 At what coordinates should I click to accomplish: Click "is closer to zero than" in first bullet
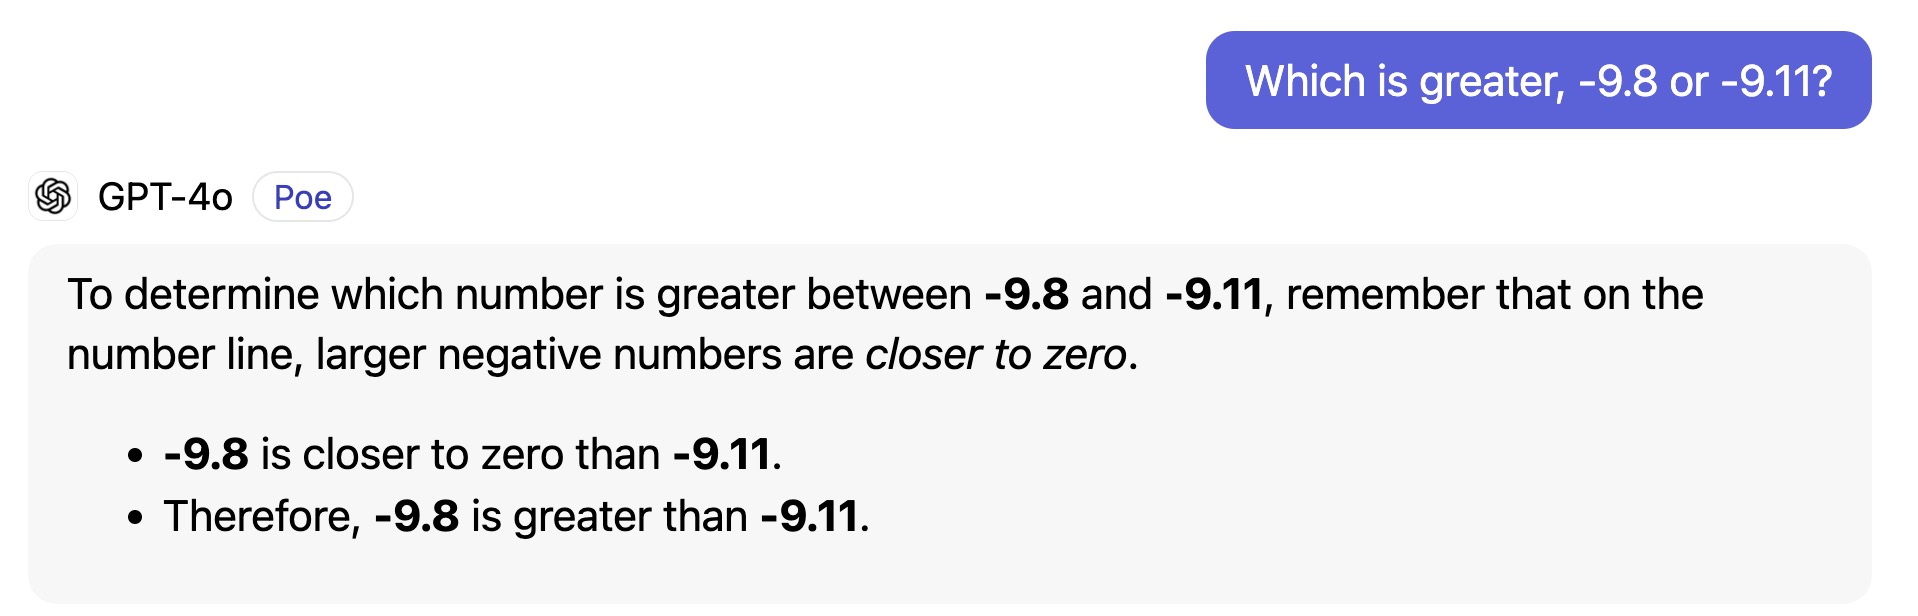click(460, 455)
